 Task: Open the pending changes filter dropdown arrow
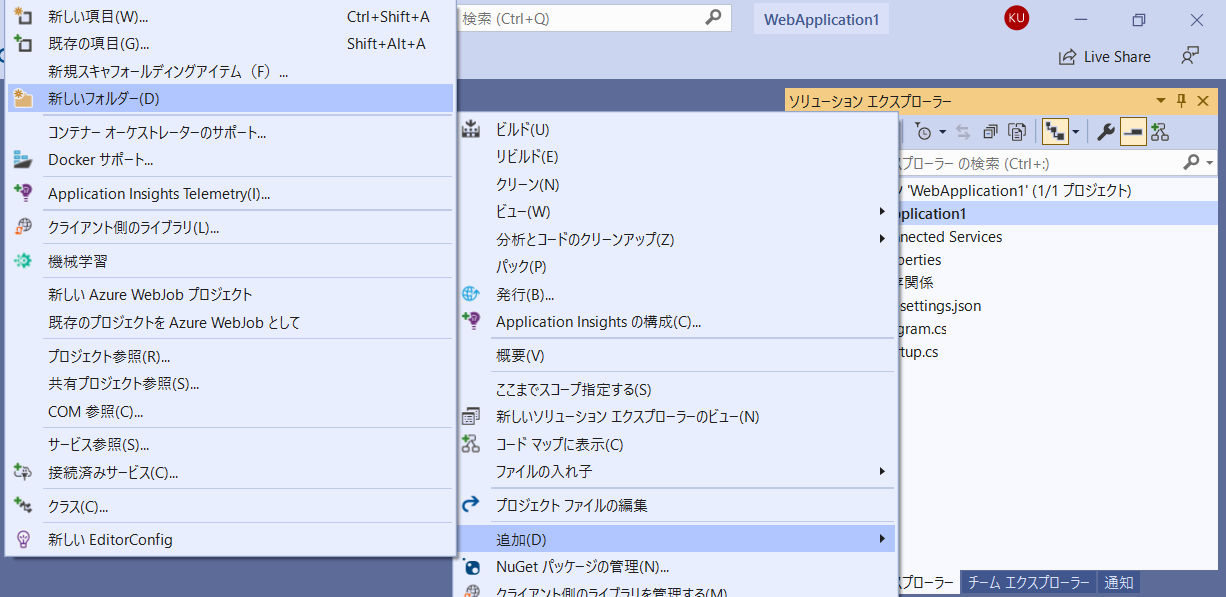[942, 132]
